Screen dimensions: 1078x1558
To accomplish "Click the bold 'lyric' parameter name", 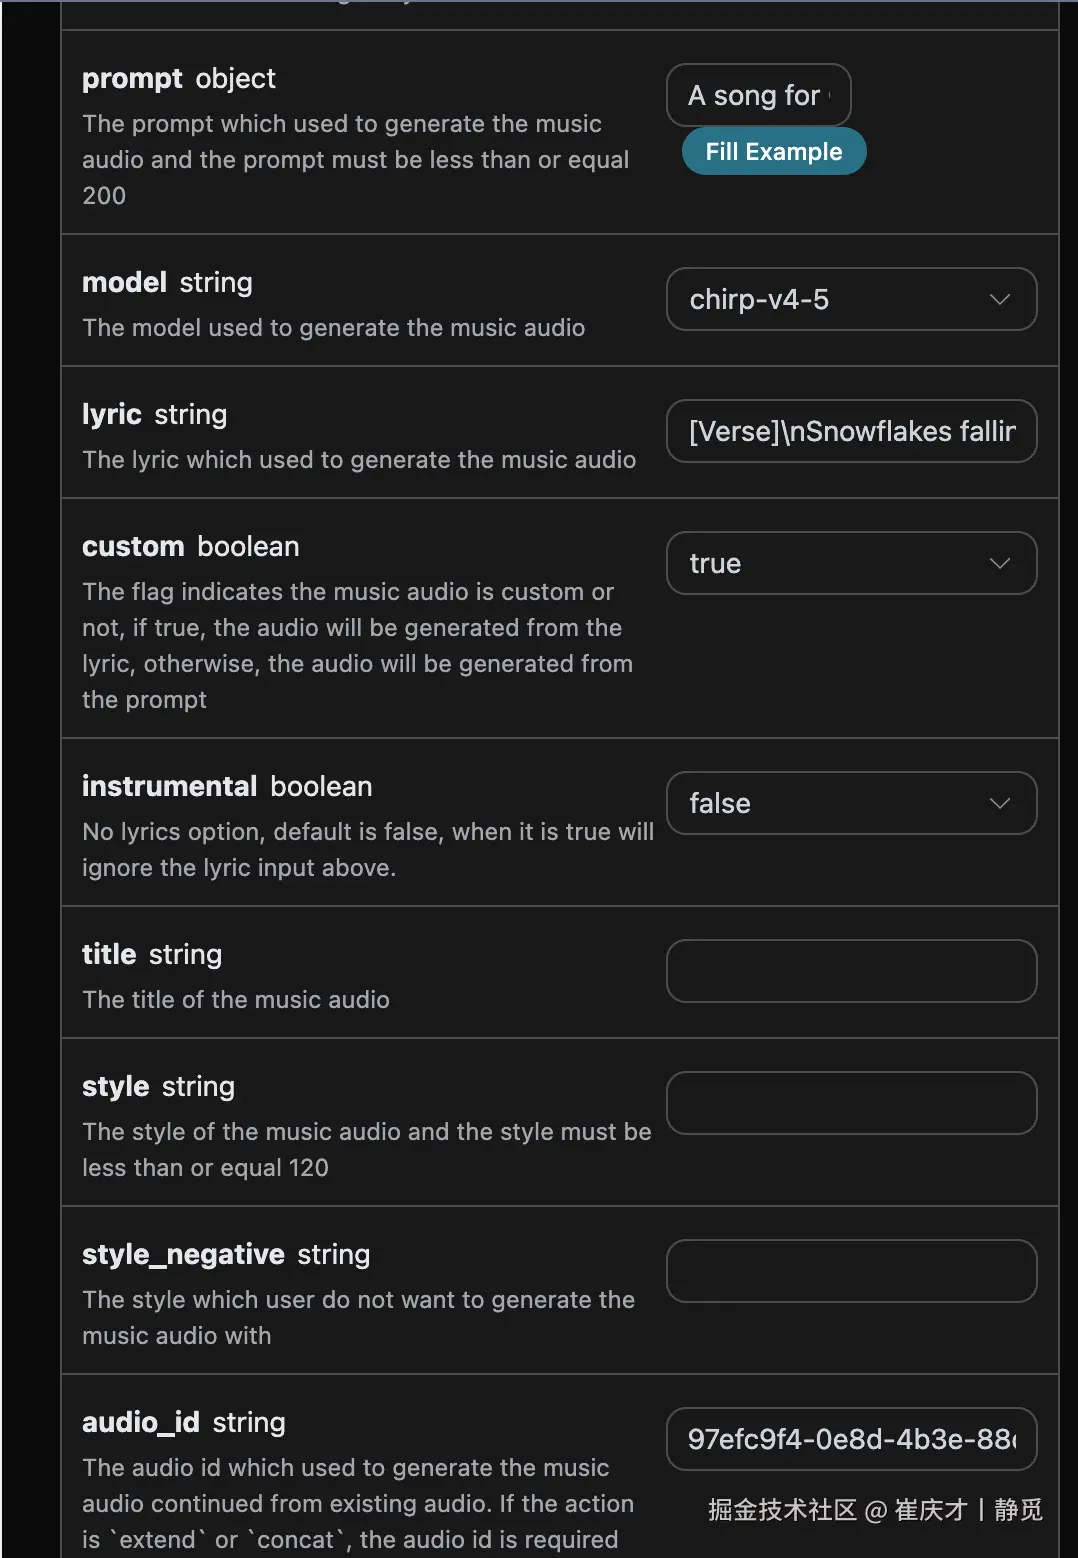I will click(x=112, y=415).
